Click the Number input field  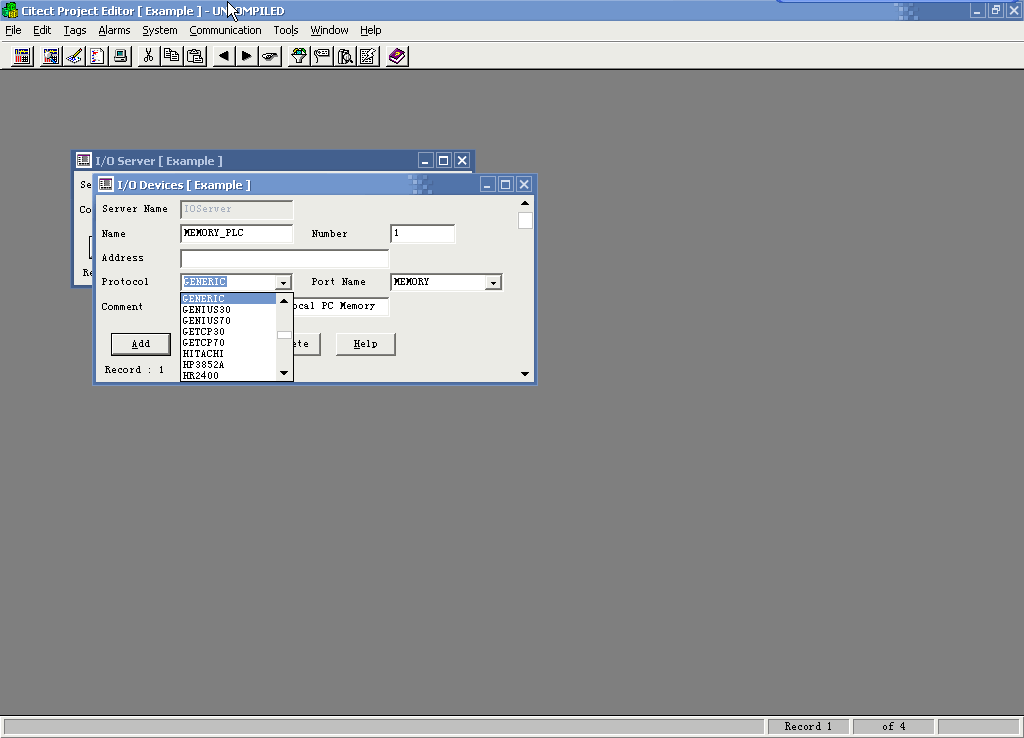[423, 233]
